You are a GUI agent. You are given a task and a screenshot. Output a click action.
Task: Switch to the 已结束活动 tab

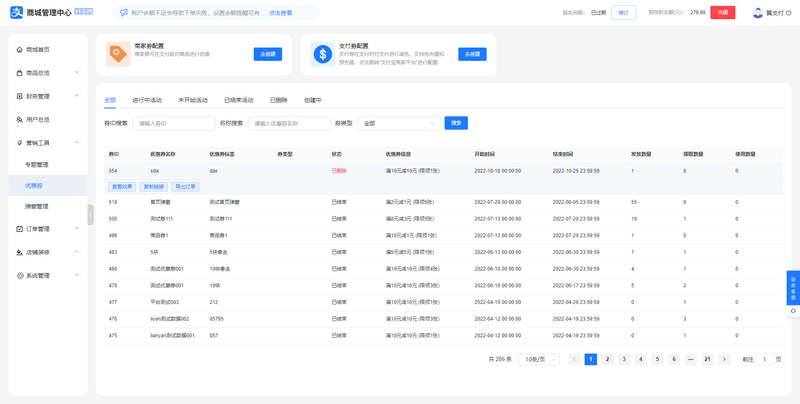[x=239, y=100]
